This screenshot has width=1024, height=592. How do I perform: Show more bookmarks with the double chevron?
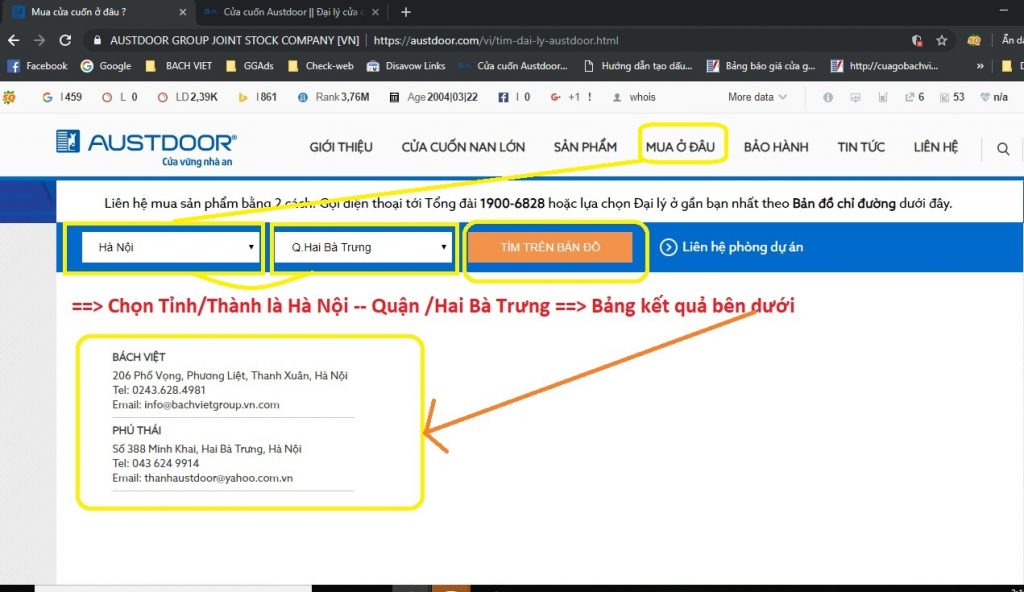coord(980,66)
